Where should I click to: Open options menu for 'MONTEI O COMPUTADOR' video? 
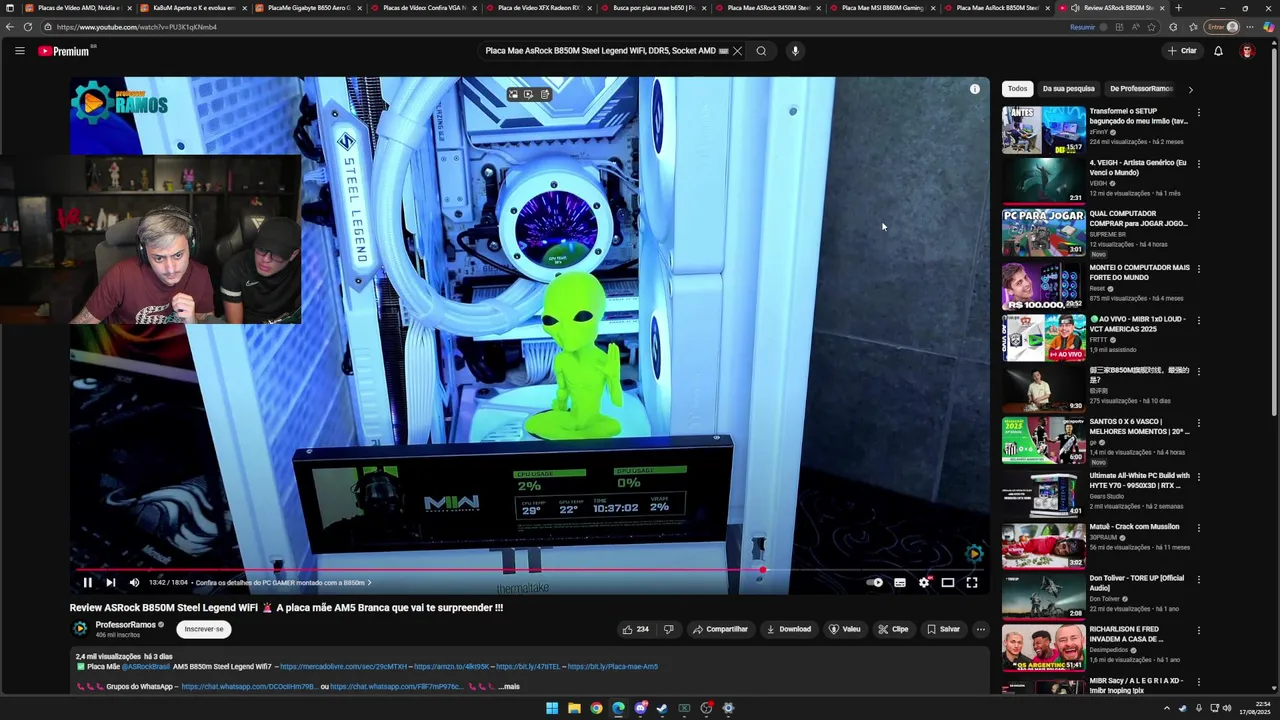pos(1198,269)
